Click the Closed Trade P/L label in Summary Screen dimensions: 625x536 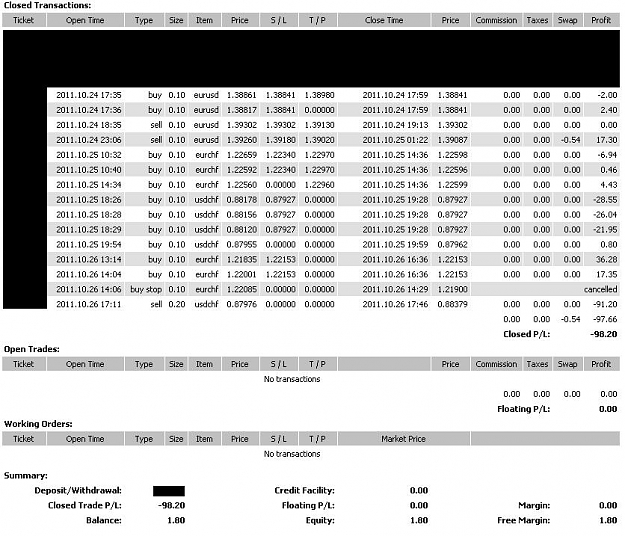pos(85,506)
